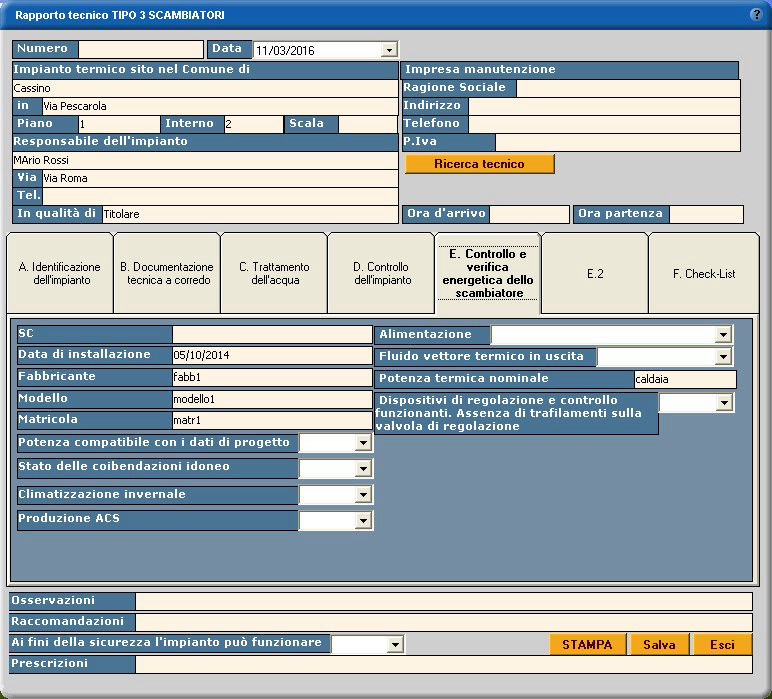
Task: Switch to the E.2 tab
Action: click(x=595, y=273)
